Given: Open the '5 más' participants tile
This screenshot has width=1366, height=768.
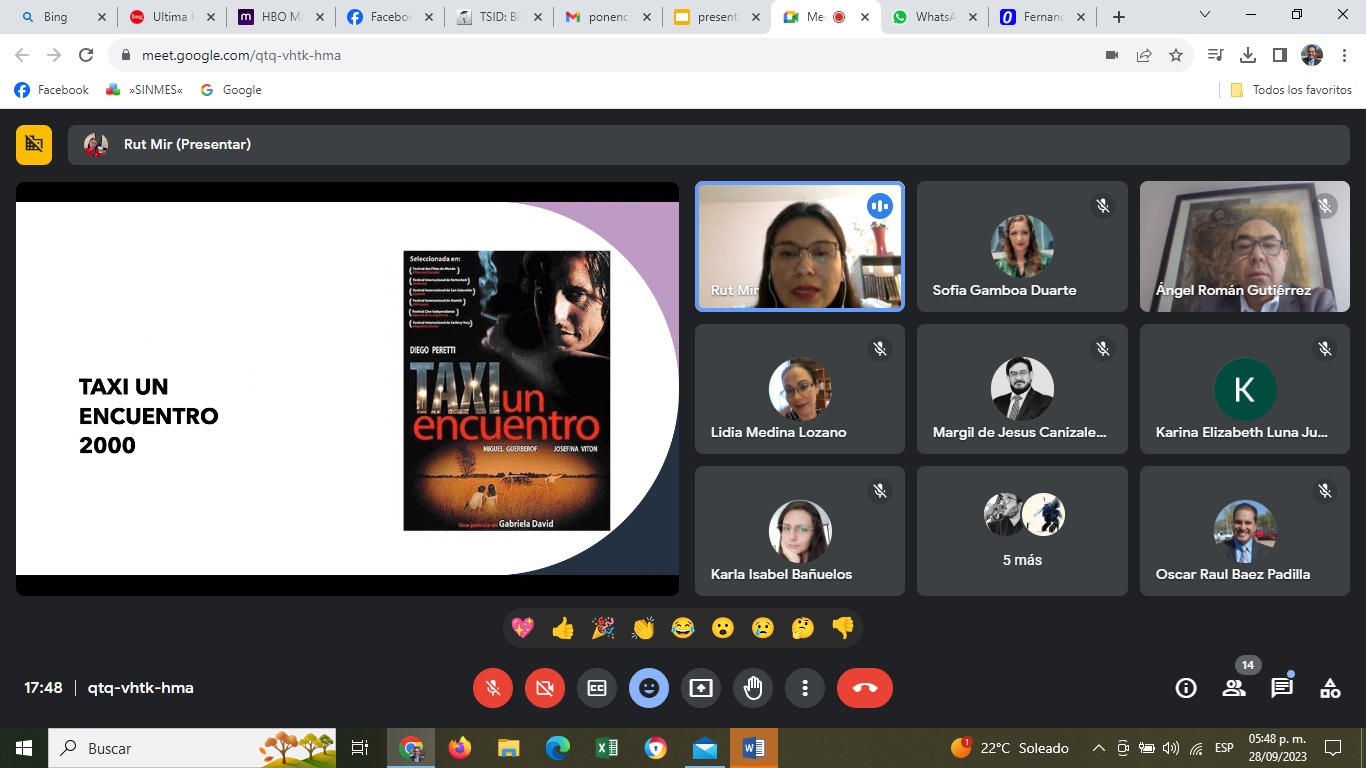Looking at the screenshot, I should tap(1022, 531).
